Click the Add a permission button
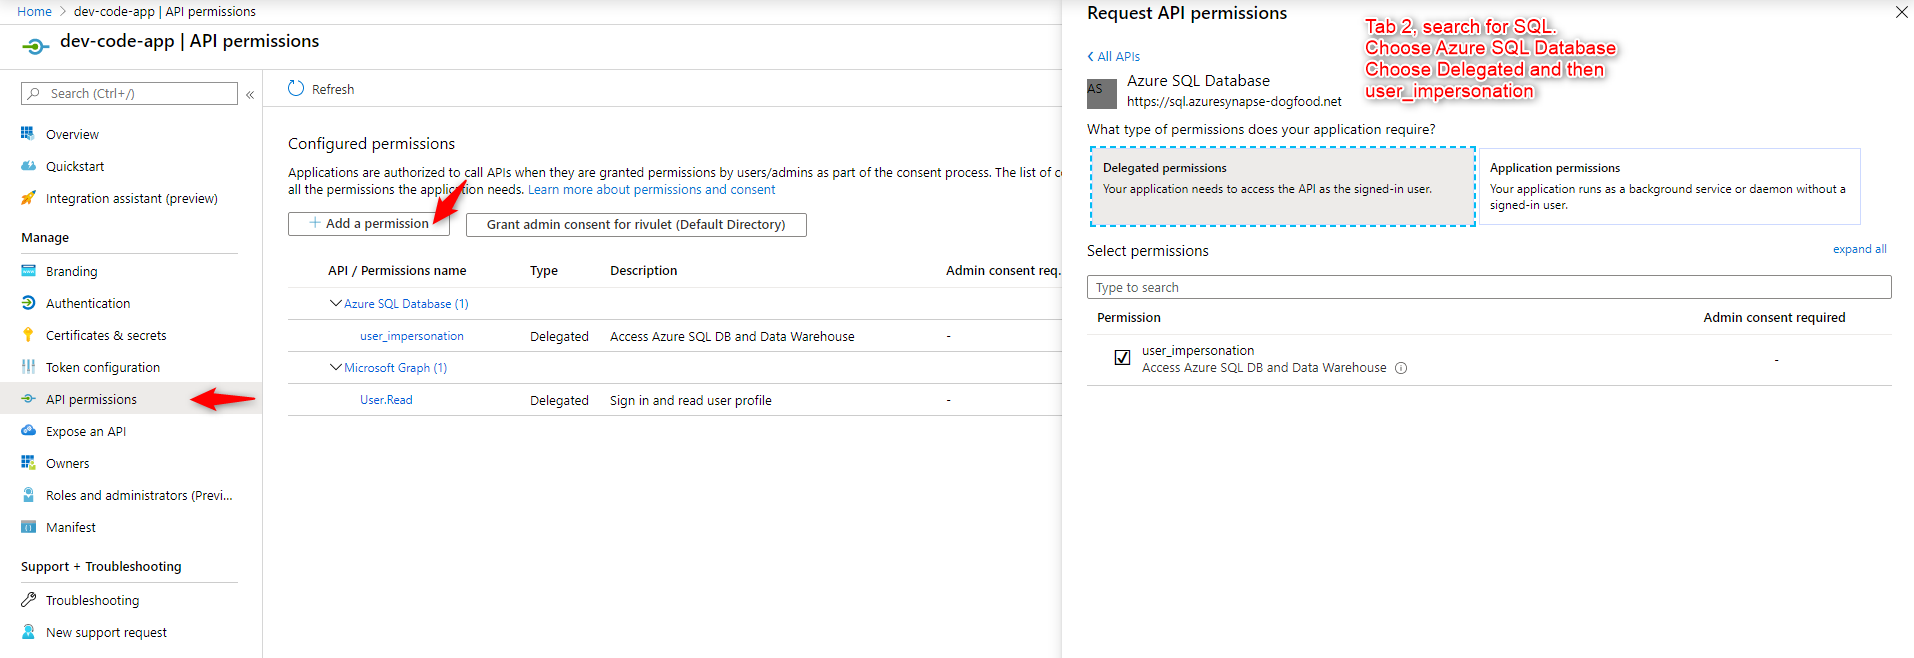 tap(369, 224)
